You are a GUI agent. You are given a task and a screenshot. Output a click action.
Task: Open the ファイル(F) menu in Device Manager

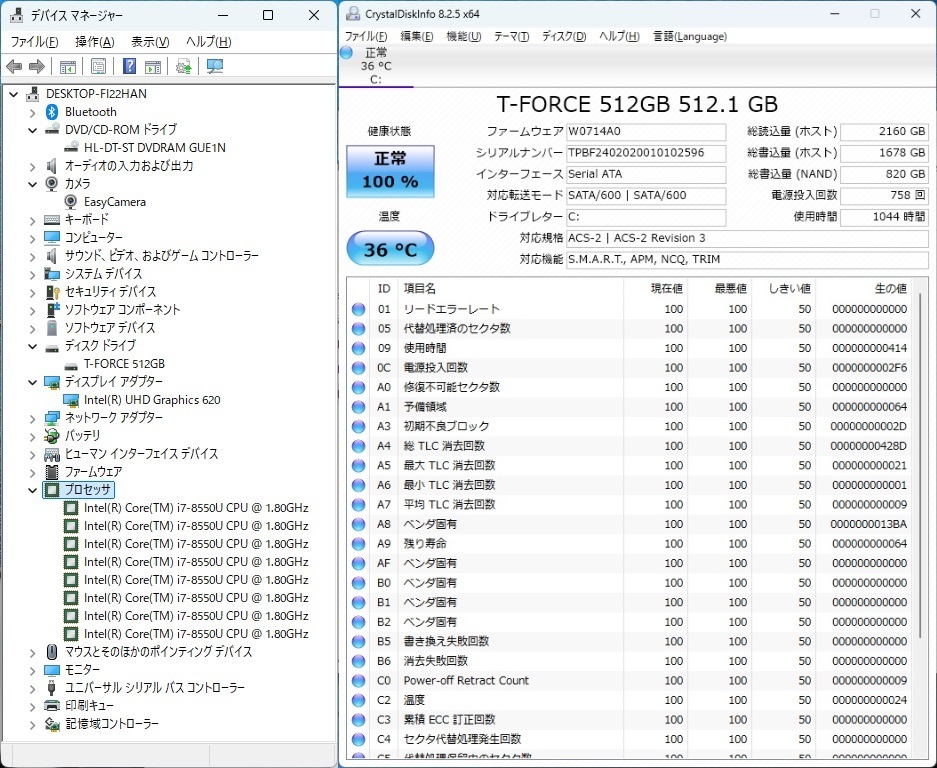coord(35,42)
